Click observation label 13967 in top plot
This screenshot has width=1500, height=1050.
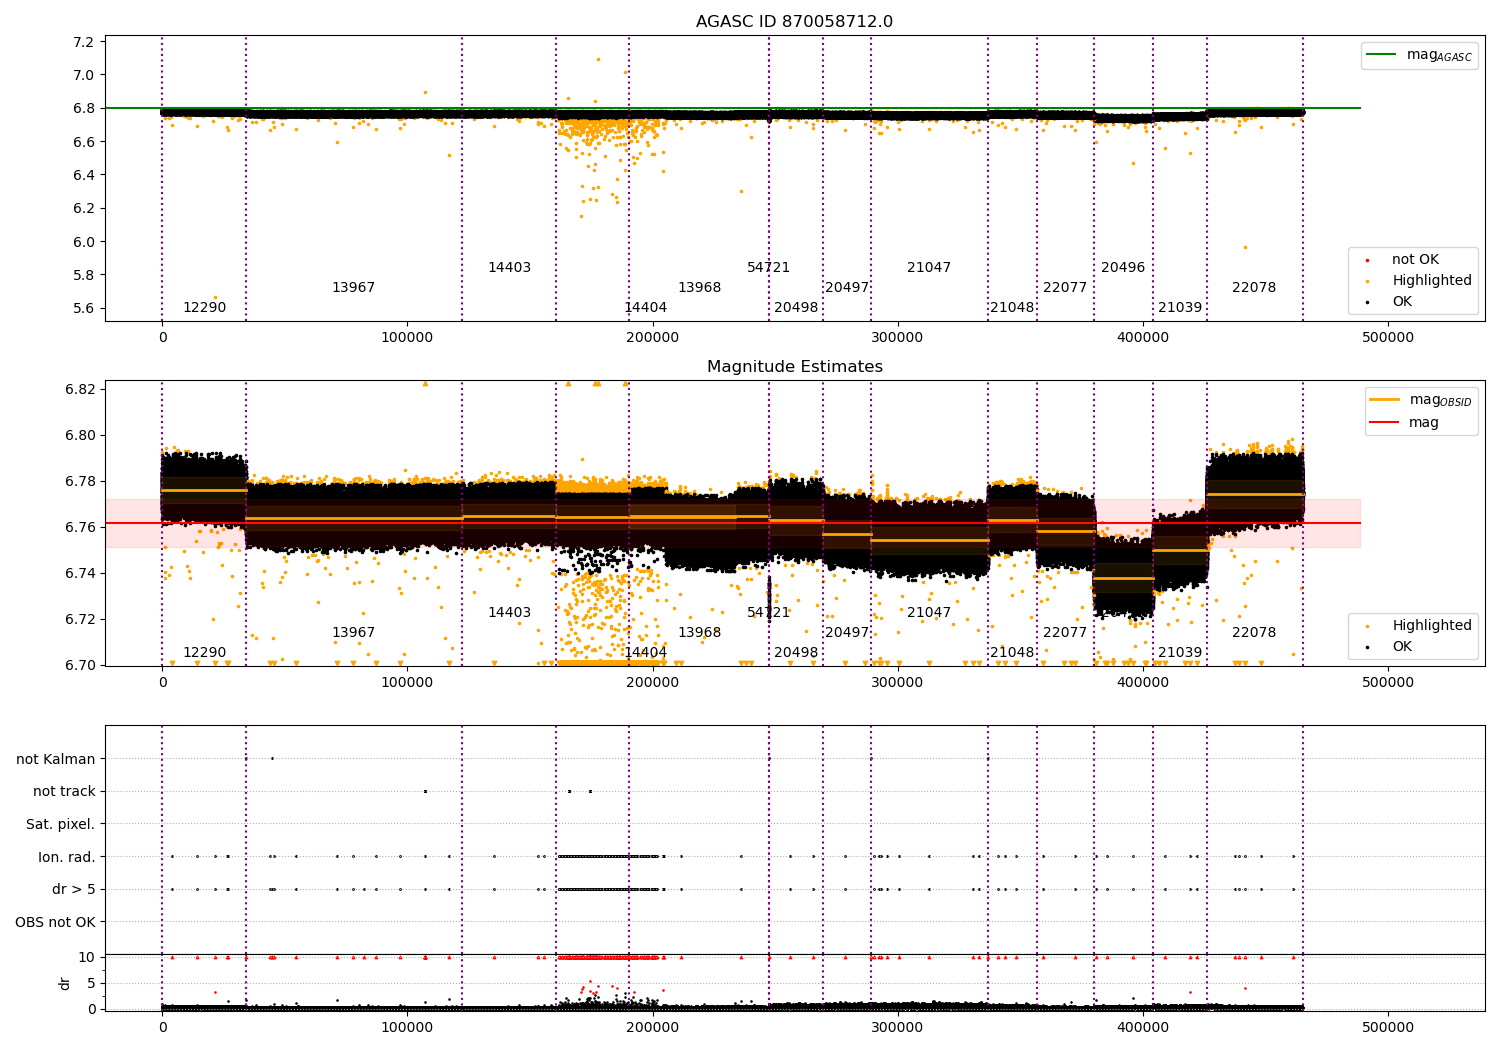tap(353, 288)
